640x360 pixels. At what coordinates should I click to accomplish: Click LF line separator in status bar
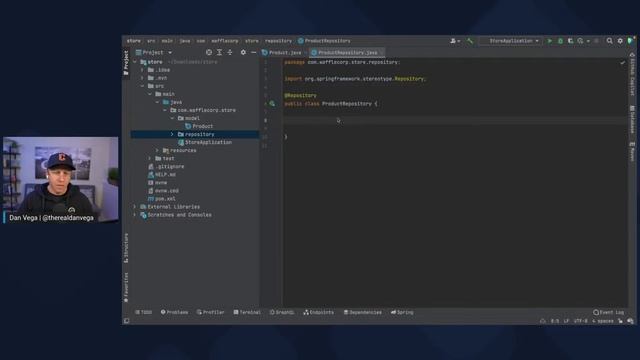pos(566,321)
